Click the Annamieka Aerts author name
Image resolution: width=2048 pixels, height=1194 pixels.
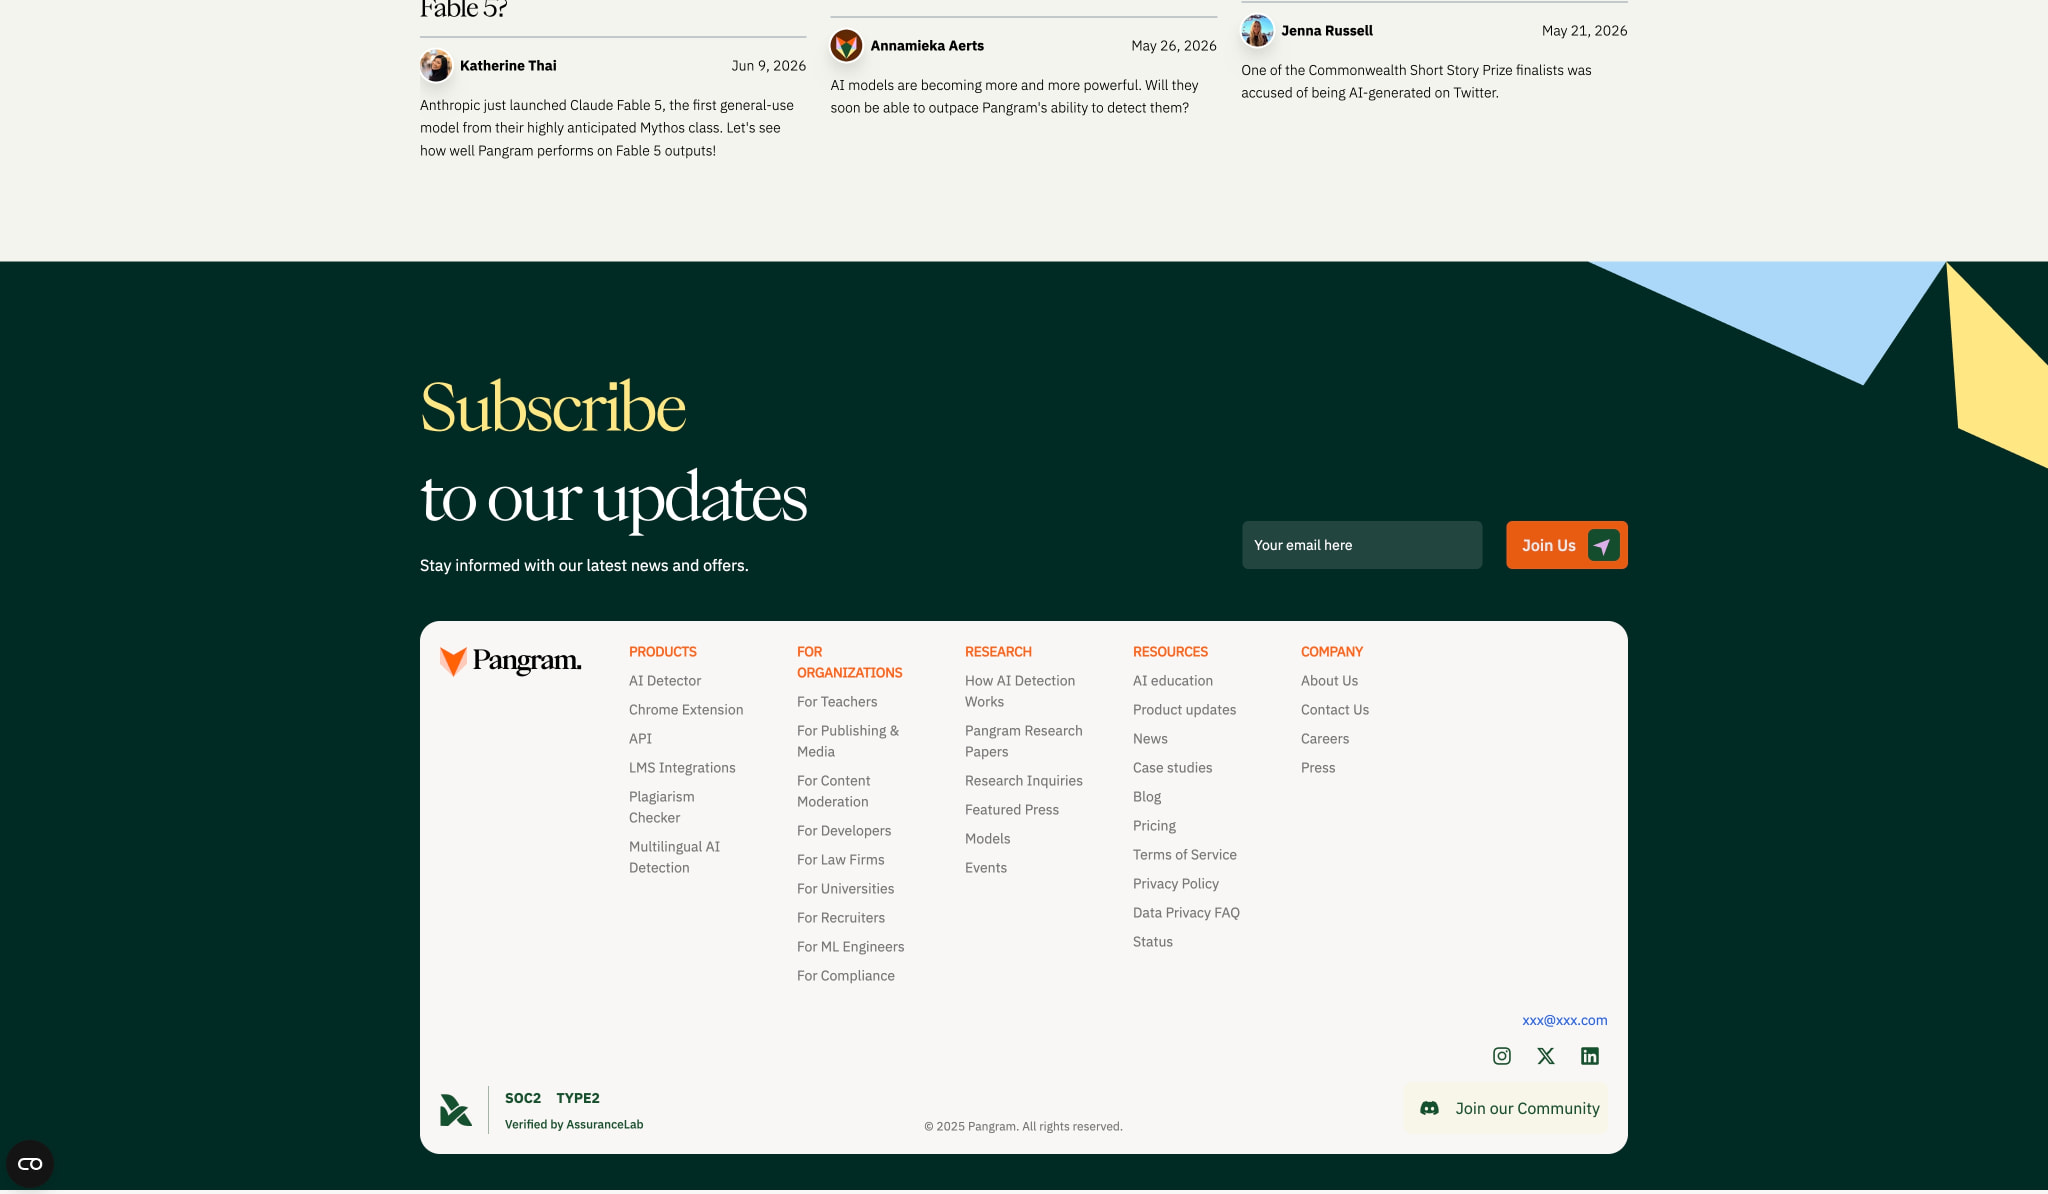point(927,46)
